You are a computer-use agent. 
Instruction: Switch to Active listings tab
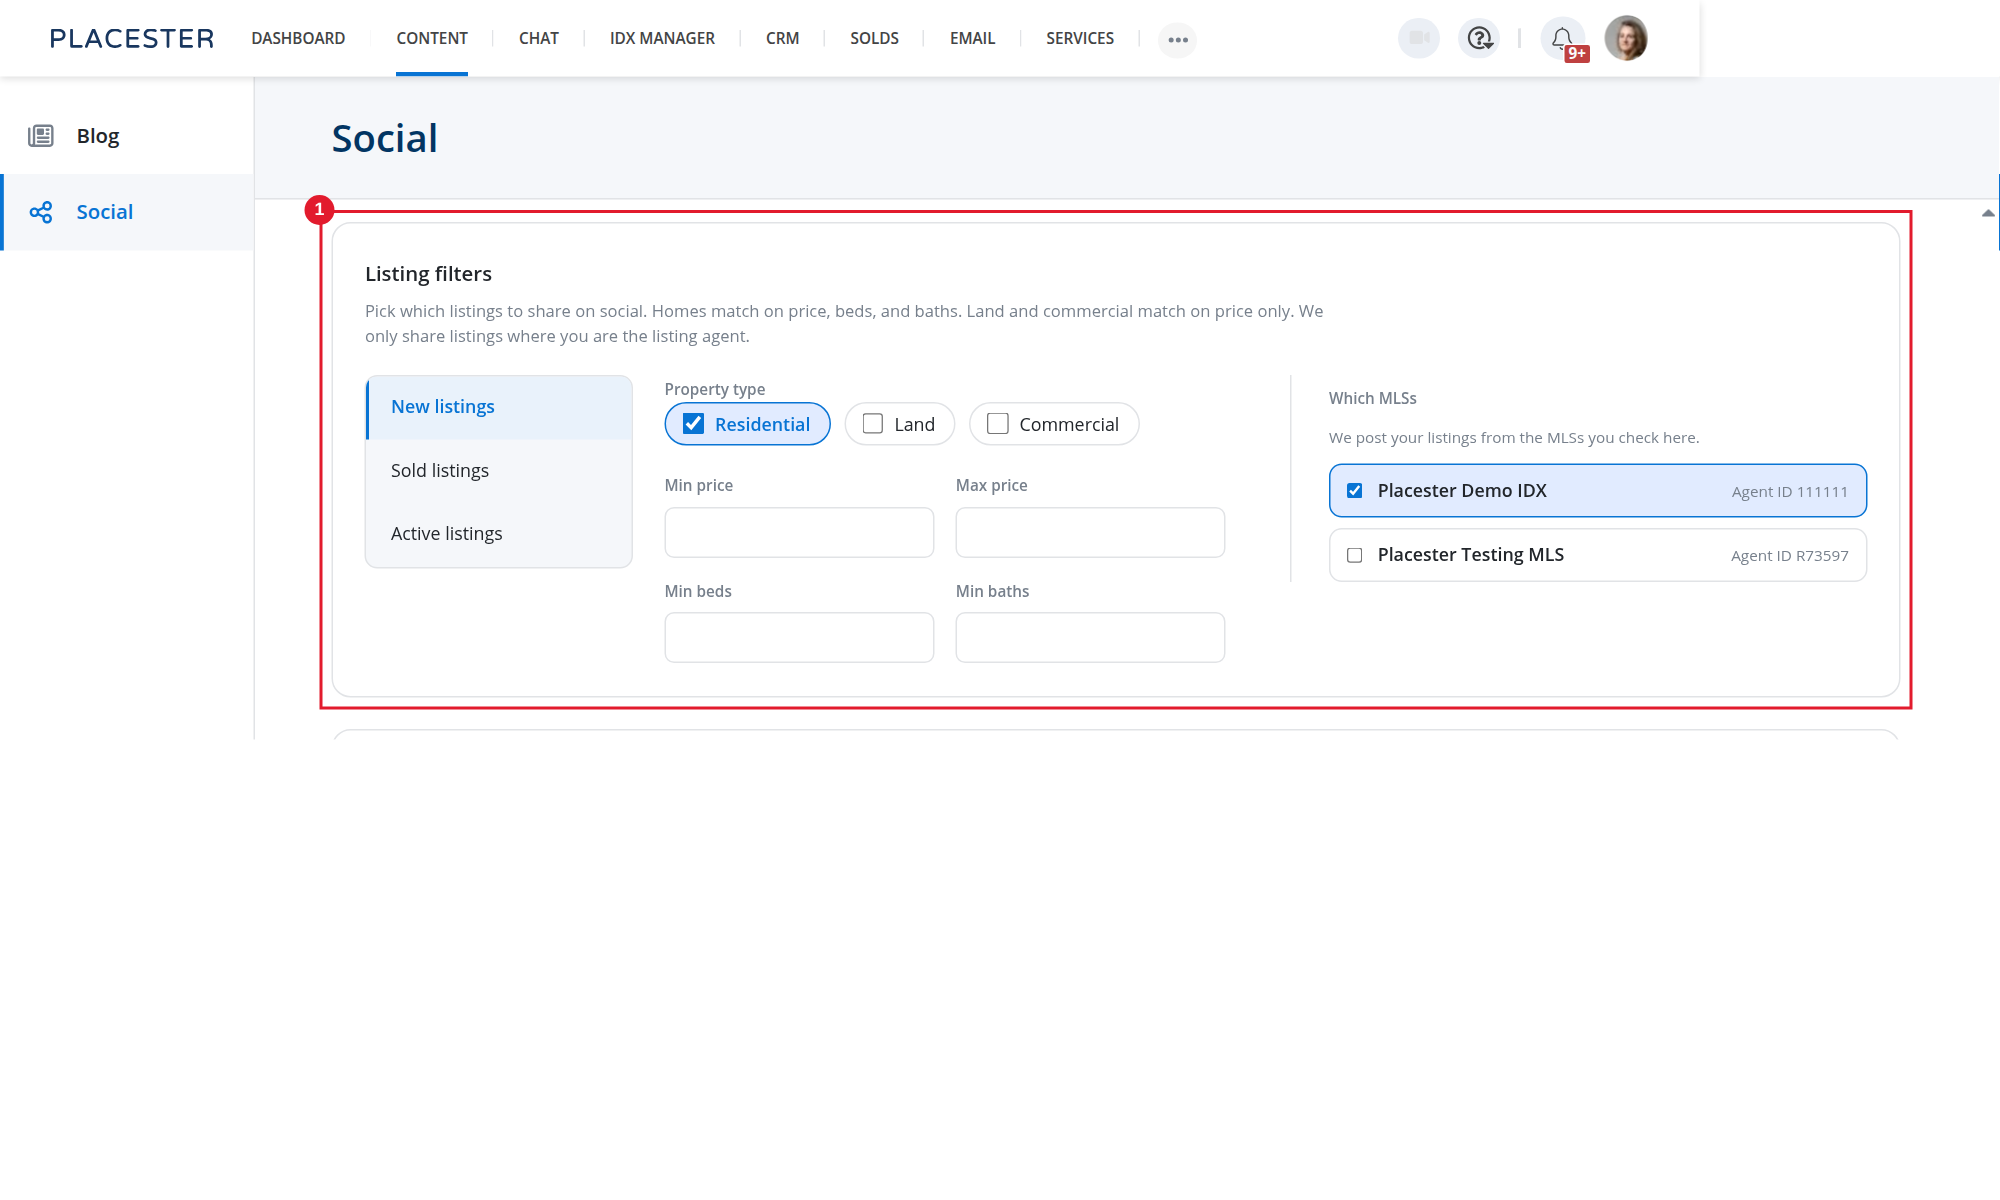pos(499,534)
